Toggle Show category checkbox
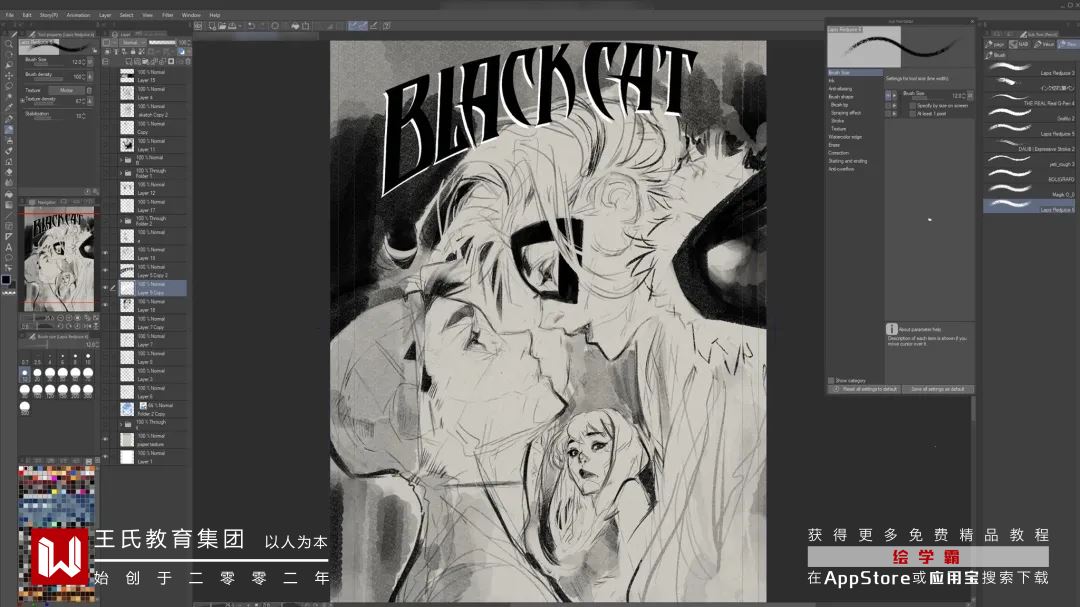Screen dimensions: 1080x607 [831, 380]
